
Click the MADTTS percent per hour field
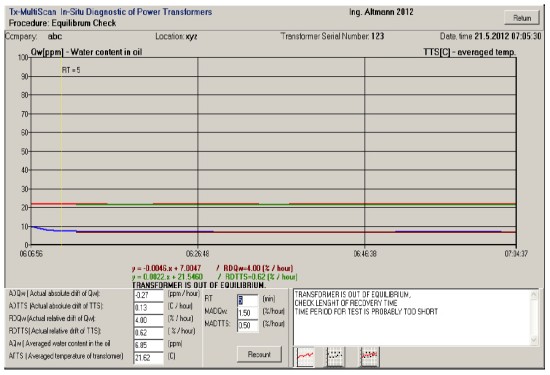pos(248,325)
